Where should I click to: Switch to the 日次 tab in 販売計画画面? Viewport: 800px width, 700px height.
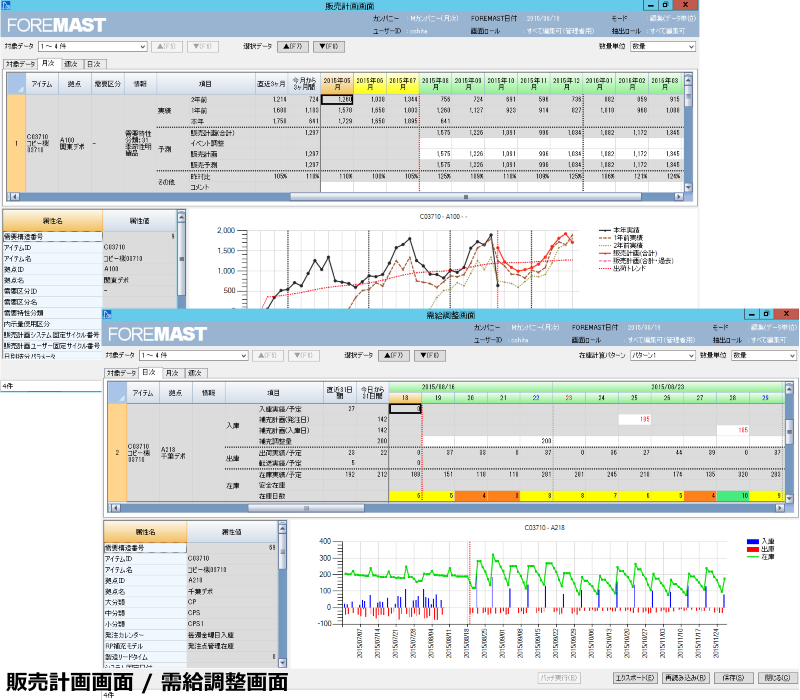point(95,63)
